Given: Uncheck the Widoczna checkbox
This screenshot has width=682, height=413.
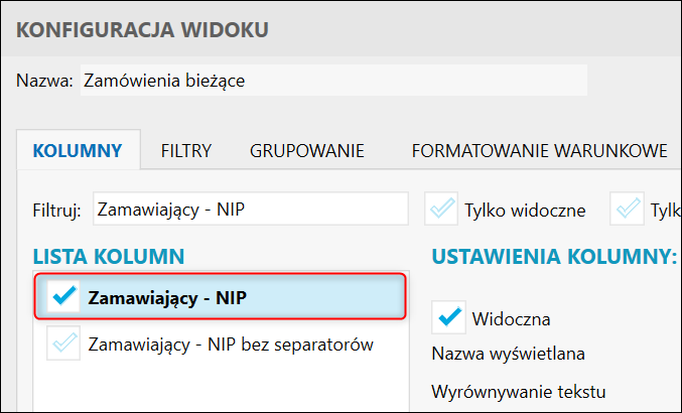Looking at the screenshot, I should [449, 318].
